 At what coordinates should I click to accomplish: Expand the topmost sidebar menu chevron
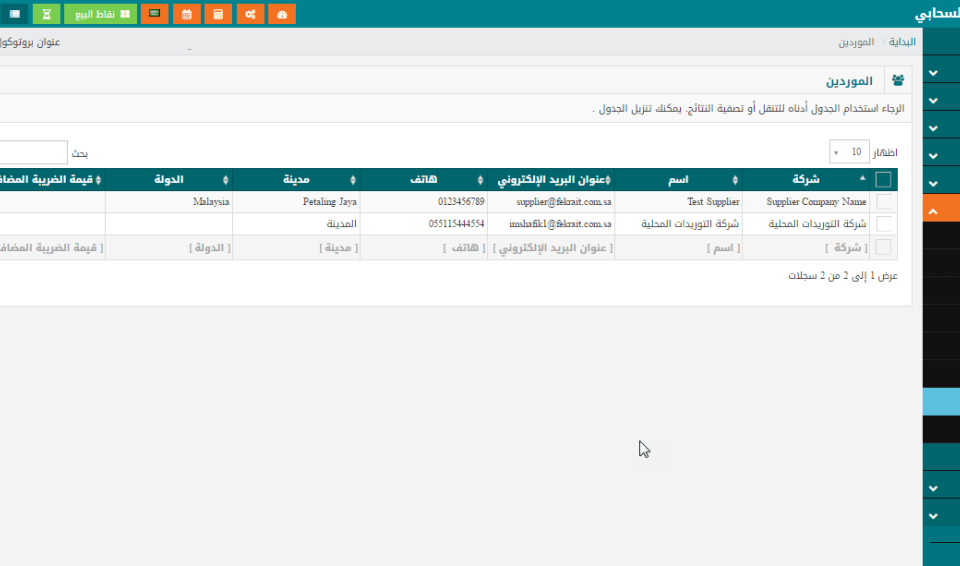click(934, 73)
